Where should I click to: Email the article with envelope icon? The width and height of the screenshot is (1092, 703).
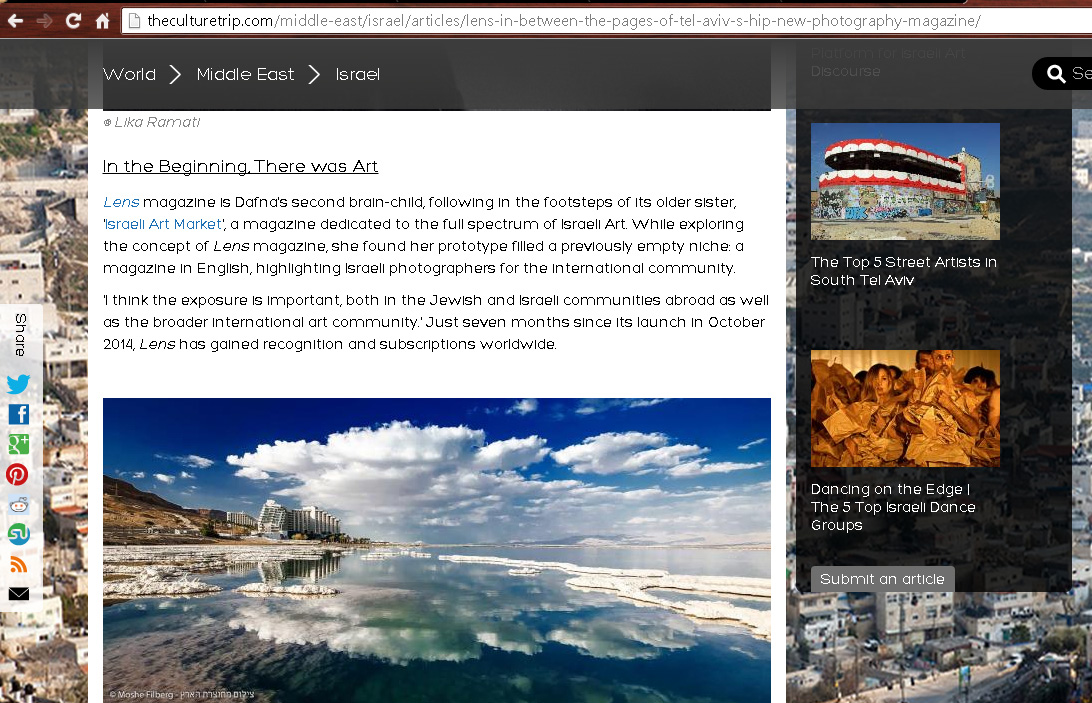click(19, 594)
